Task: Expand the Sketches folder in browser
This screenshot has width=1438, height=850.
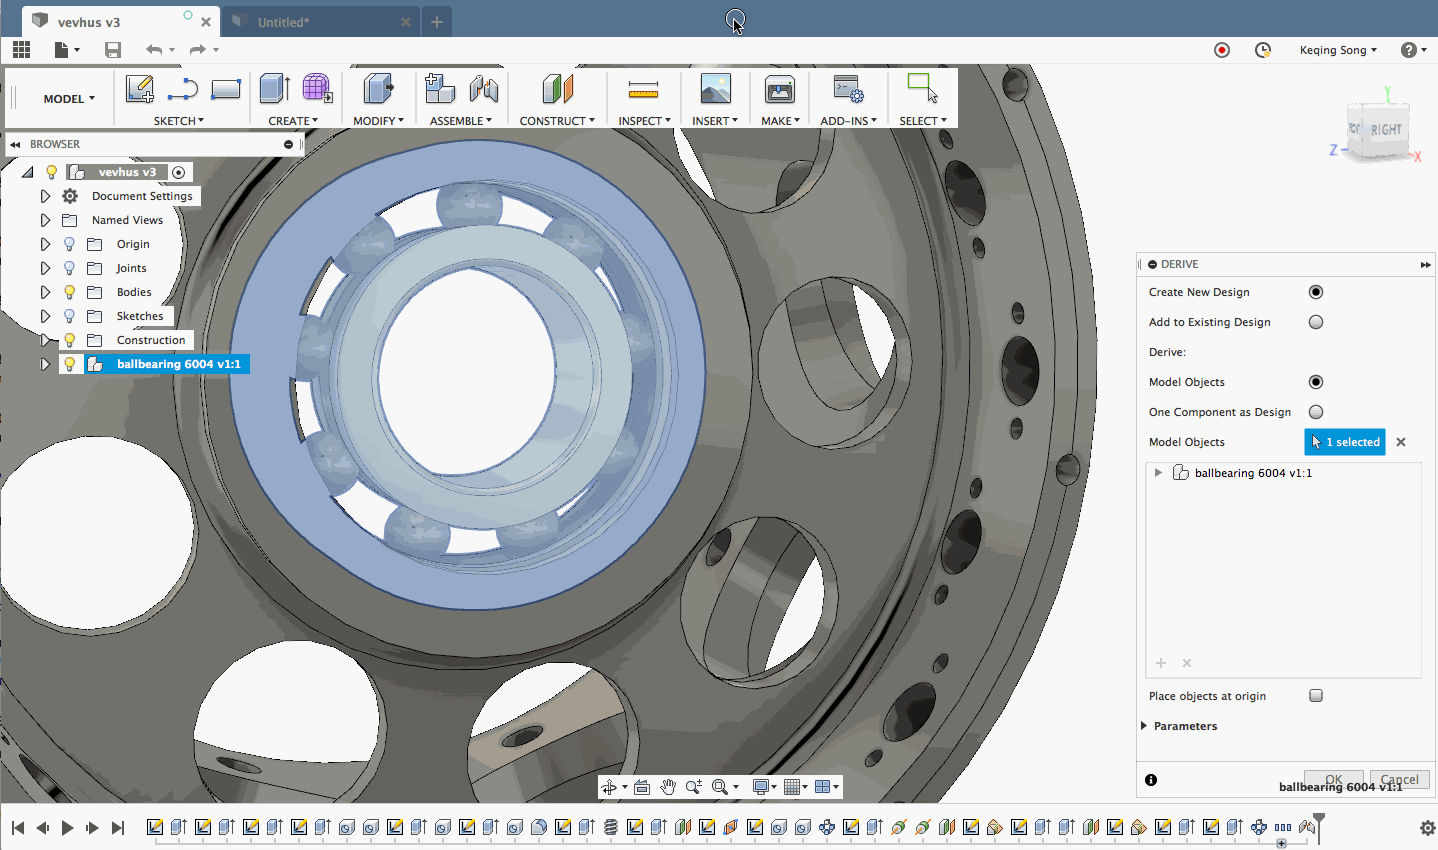Action: (x=45, y=316)
